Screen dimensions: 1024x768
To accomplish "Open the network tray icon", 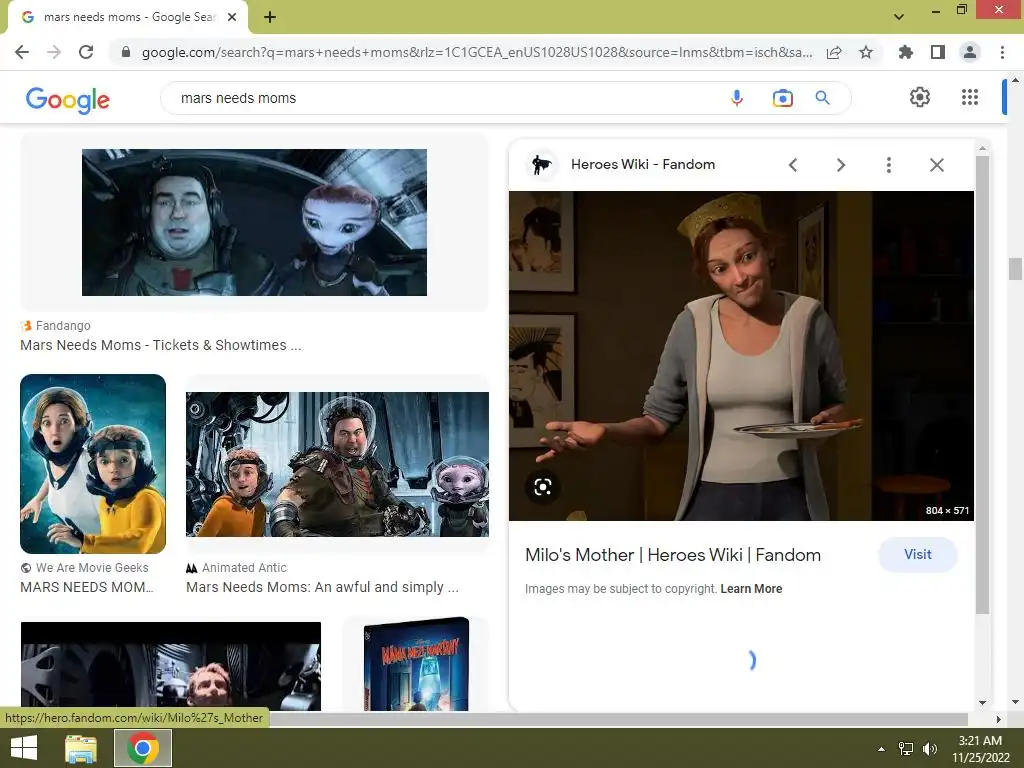I will tap(906, 749).
